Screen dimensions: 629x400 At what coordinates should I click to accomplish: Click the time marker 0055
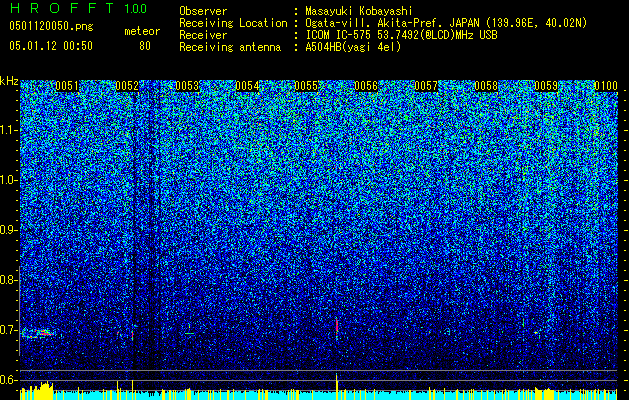(306, 86)
